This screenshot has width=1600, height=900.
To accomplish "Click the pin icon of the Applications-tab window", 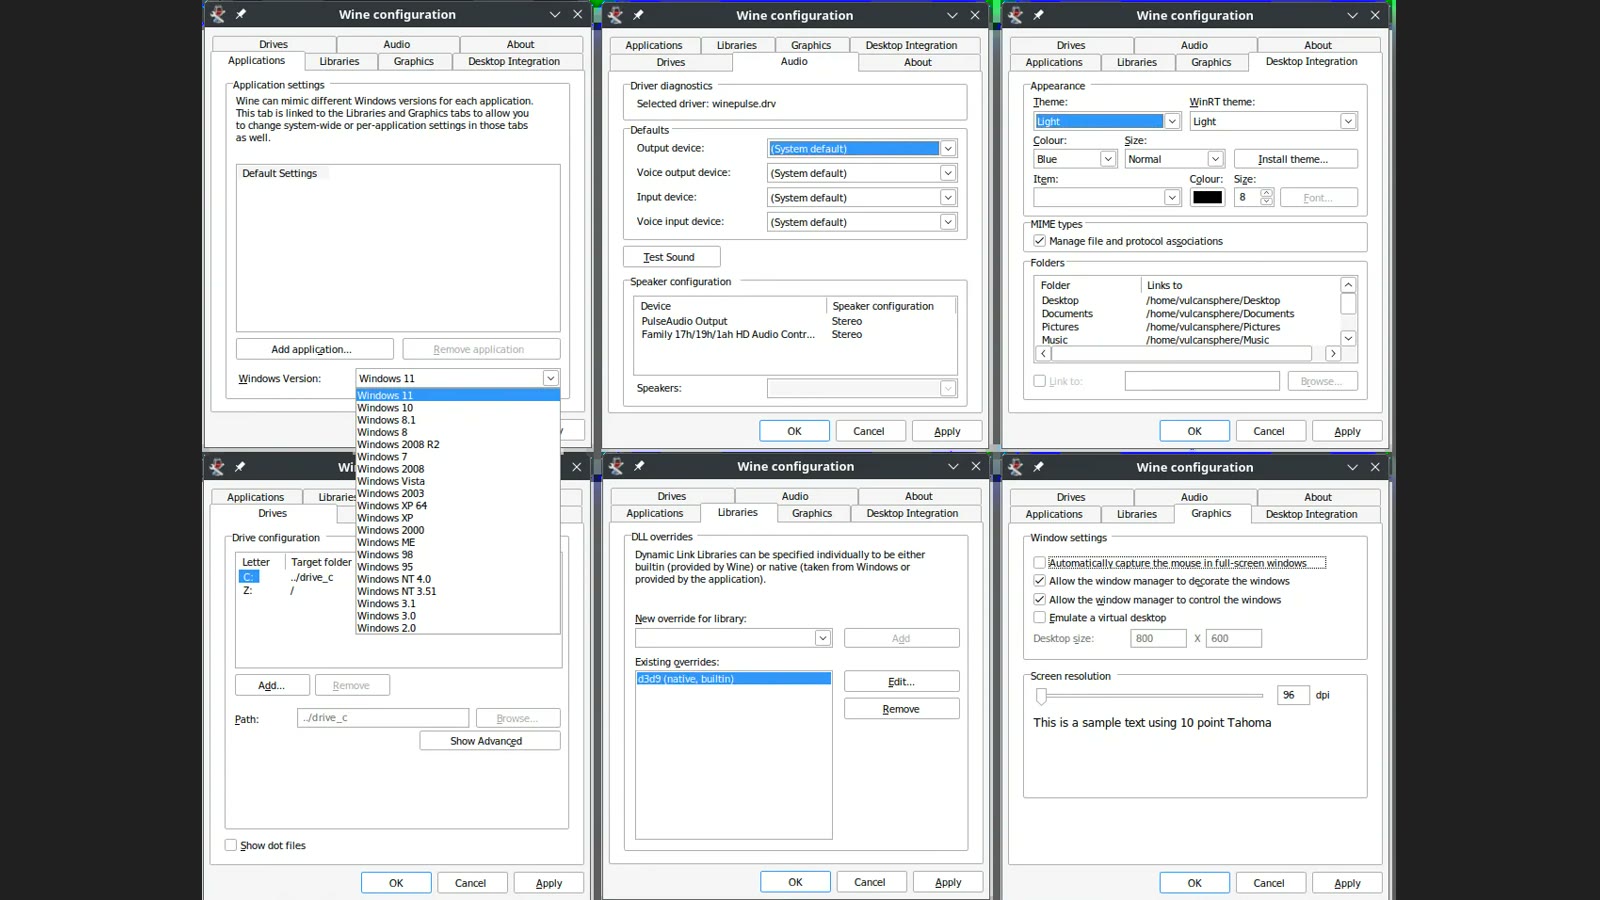I will (x=240, y=14).
